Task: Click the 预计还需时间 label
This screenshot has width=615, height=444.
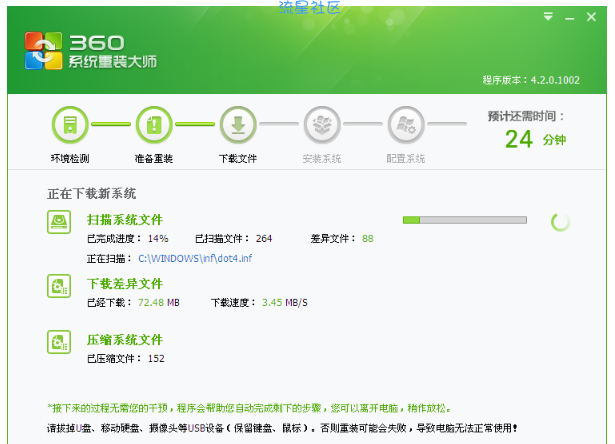Action: point(526,116)
